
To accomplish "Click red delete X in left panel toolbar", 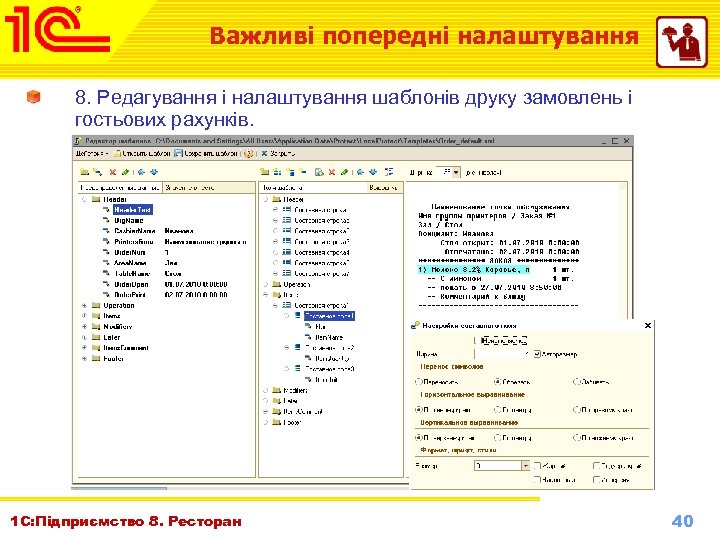I will pyautogui.click(x=112, y=172).
